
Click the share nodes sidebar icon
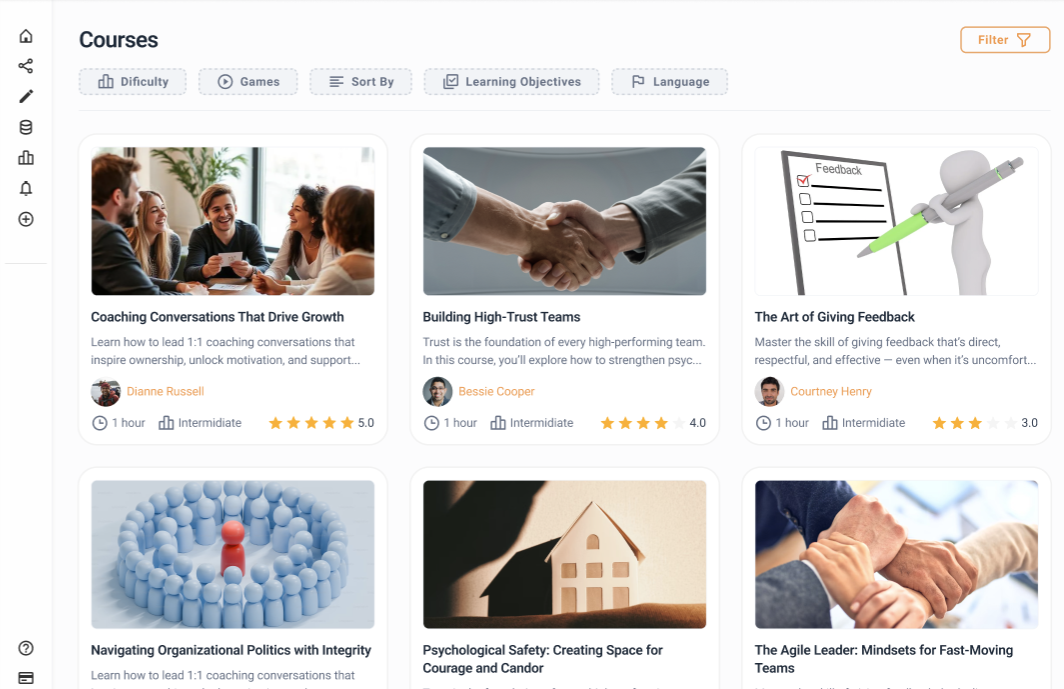point(26,66)
